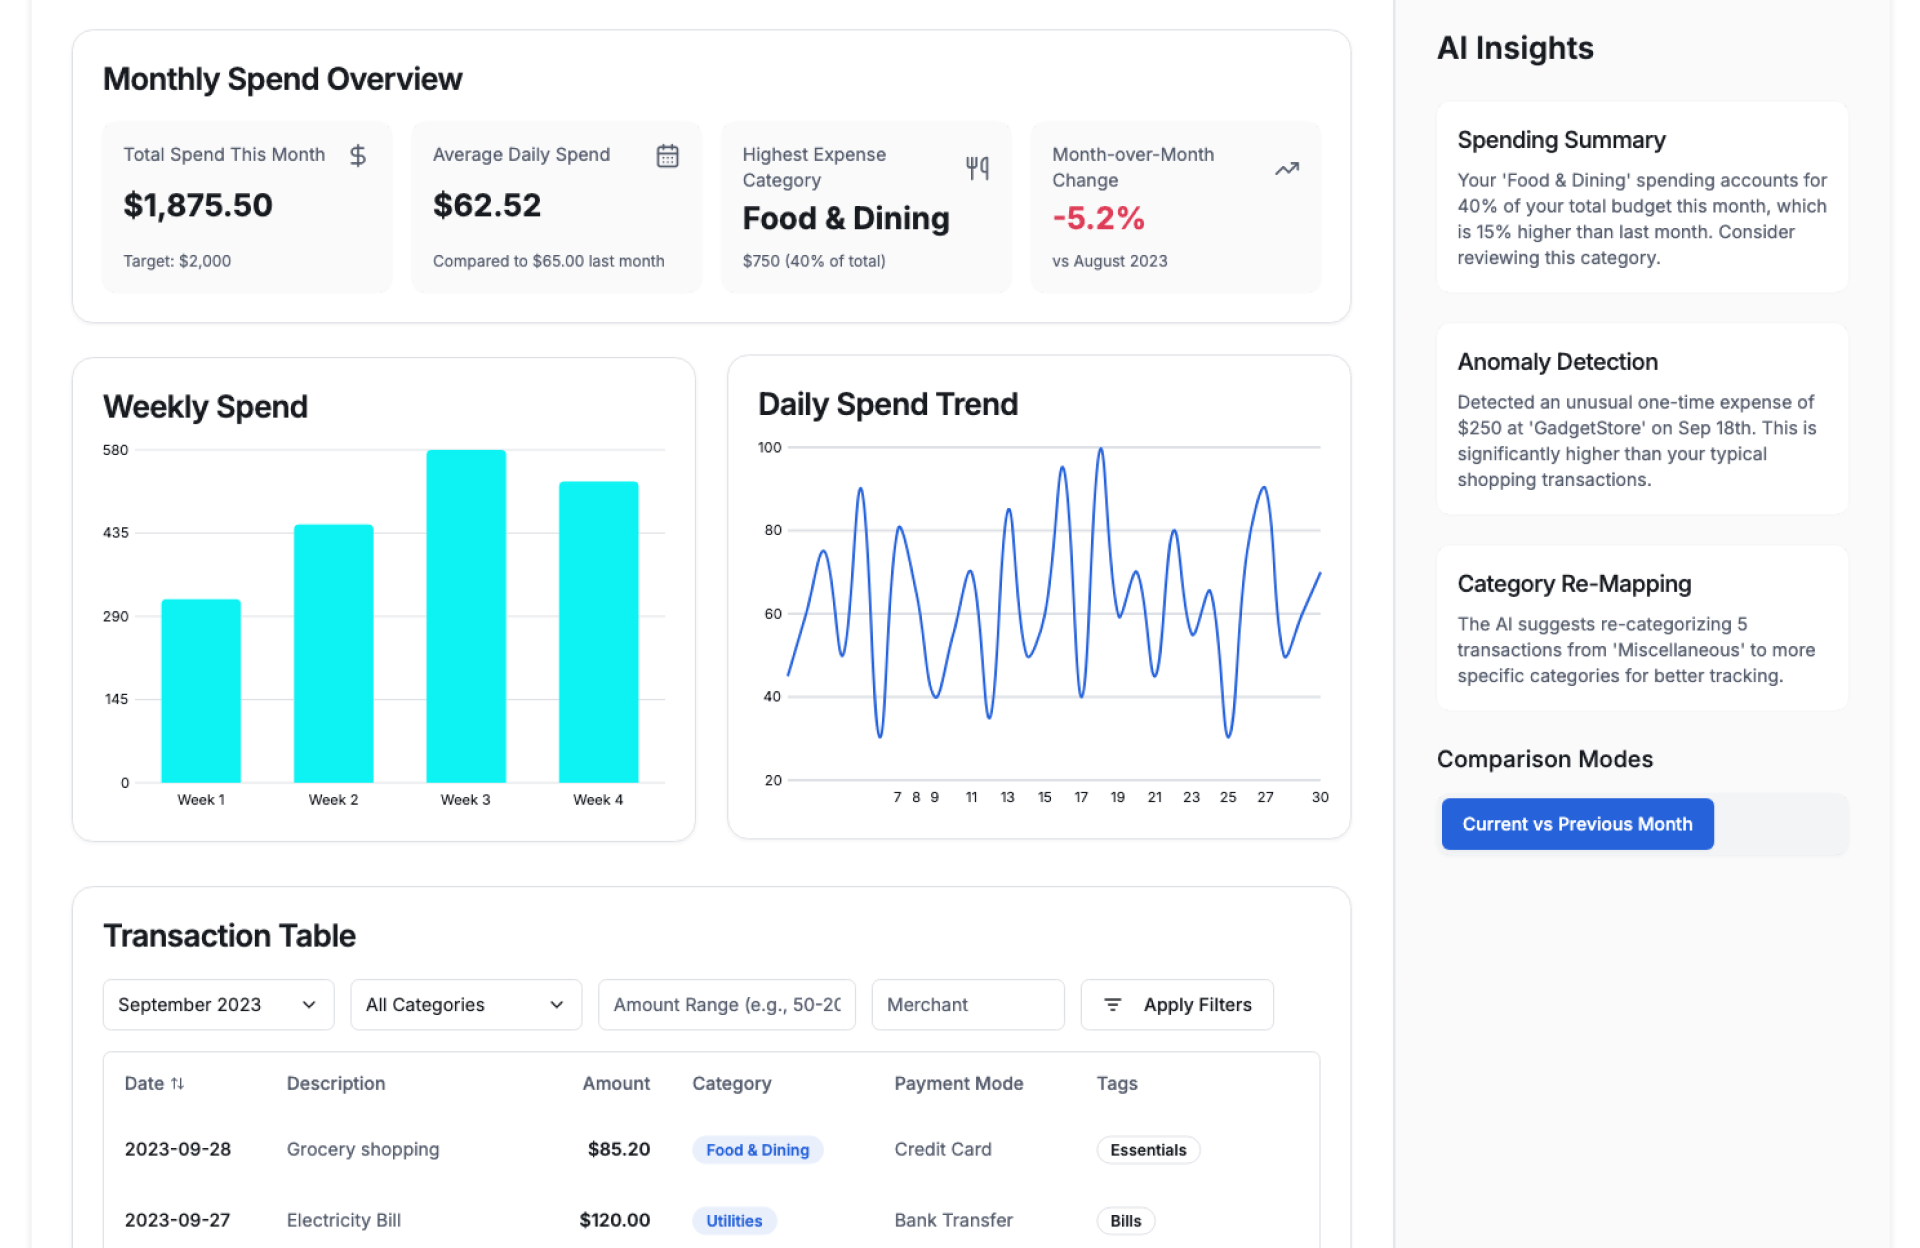
Task: Click the empty right side of comparison toggle
Action: click(x=1780, y=824)
